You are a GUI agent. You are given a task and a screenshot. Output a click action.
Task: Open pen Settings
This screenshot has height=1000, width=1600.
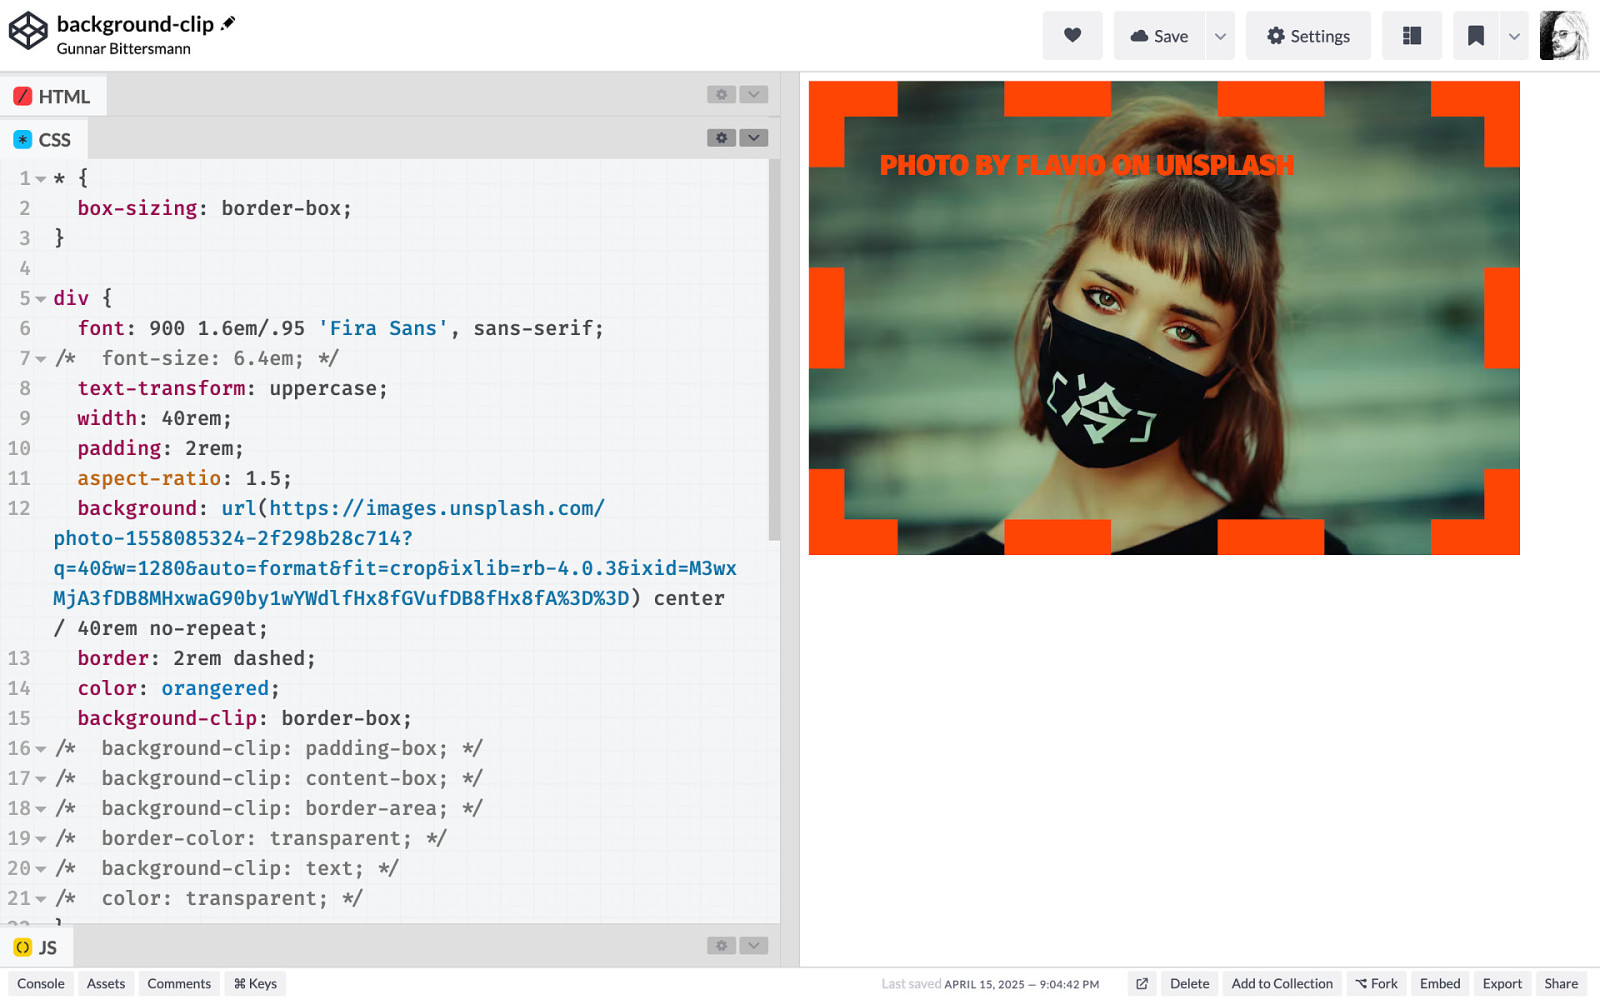[1308, 36]
